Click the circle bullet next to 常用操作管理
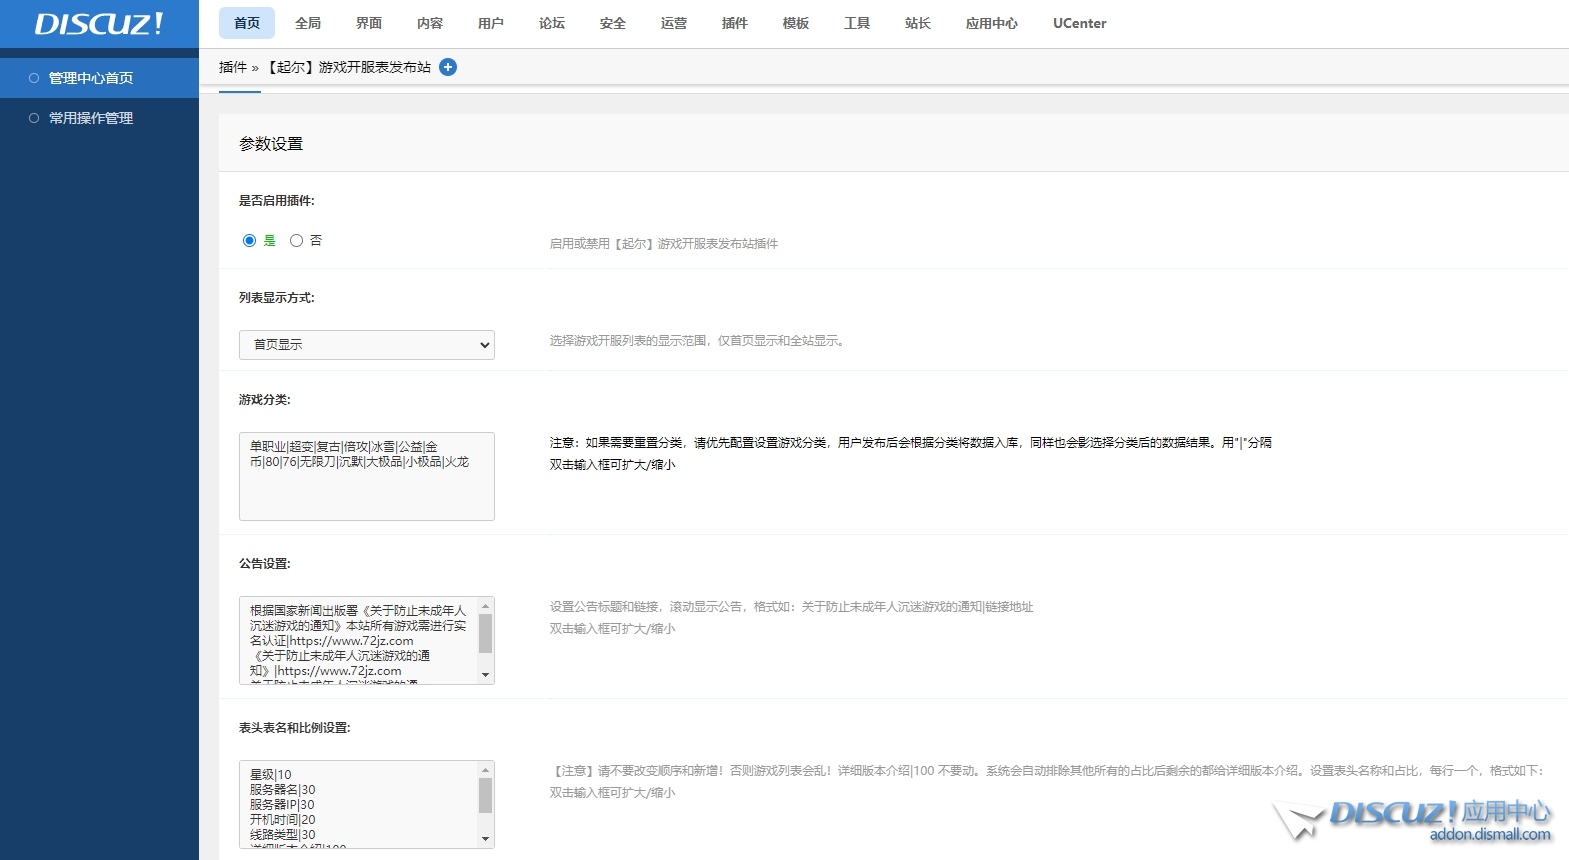 pos(34,118)
